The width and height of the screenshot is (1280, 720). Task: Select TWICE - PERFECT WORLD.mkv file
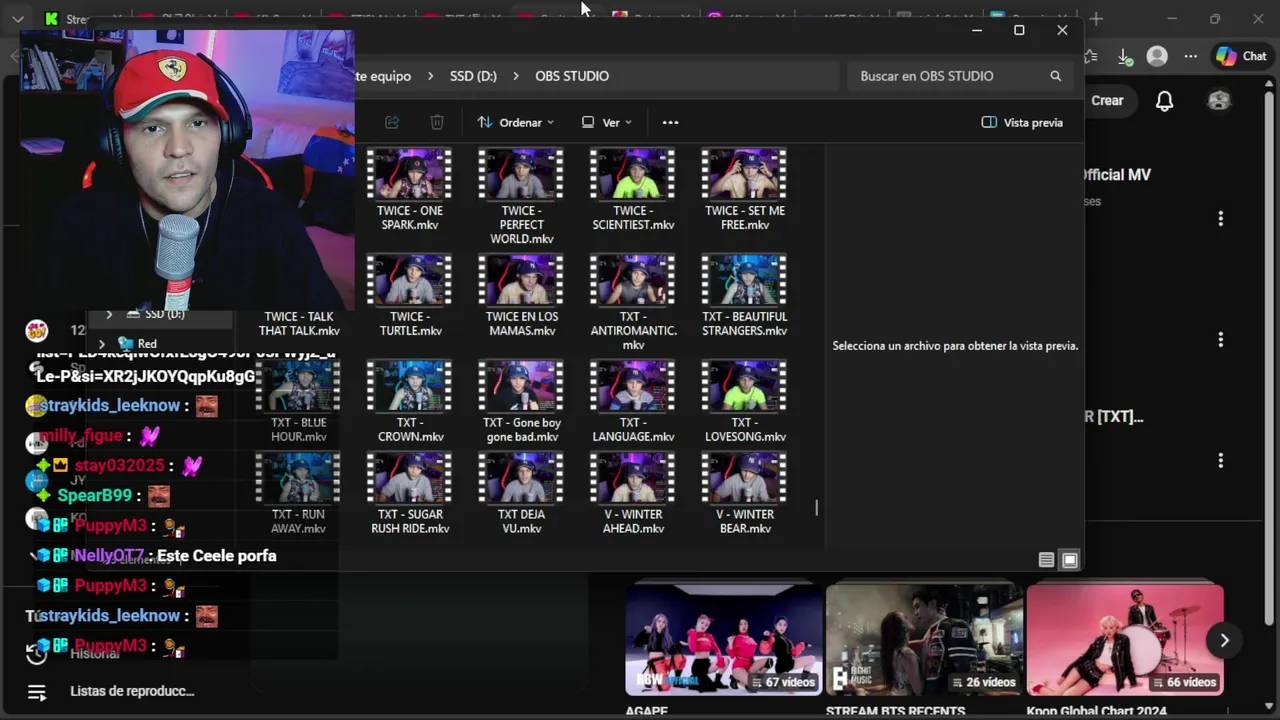tap(521, 197)
